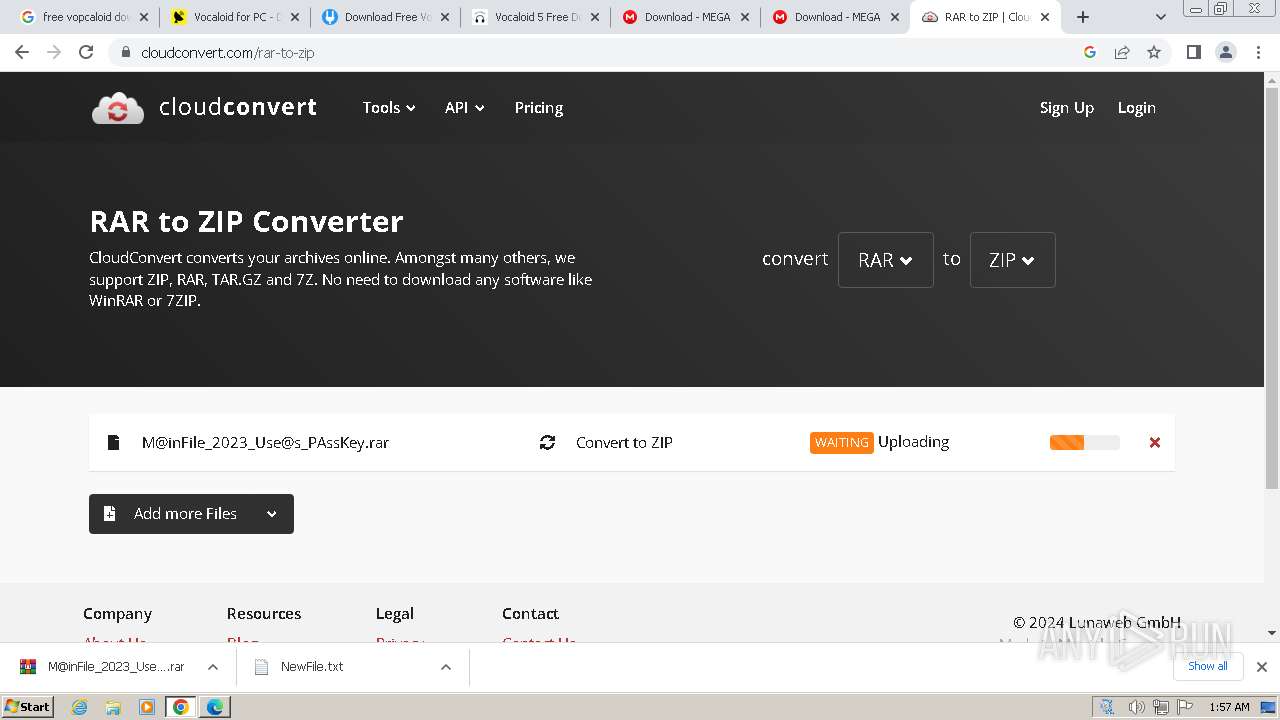Viewport: 1280px width, 720px height.
Task: Click the Login link
Action: click(x=1136, y=108)
